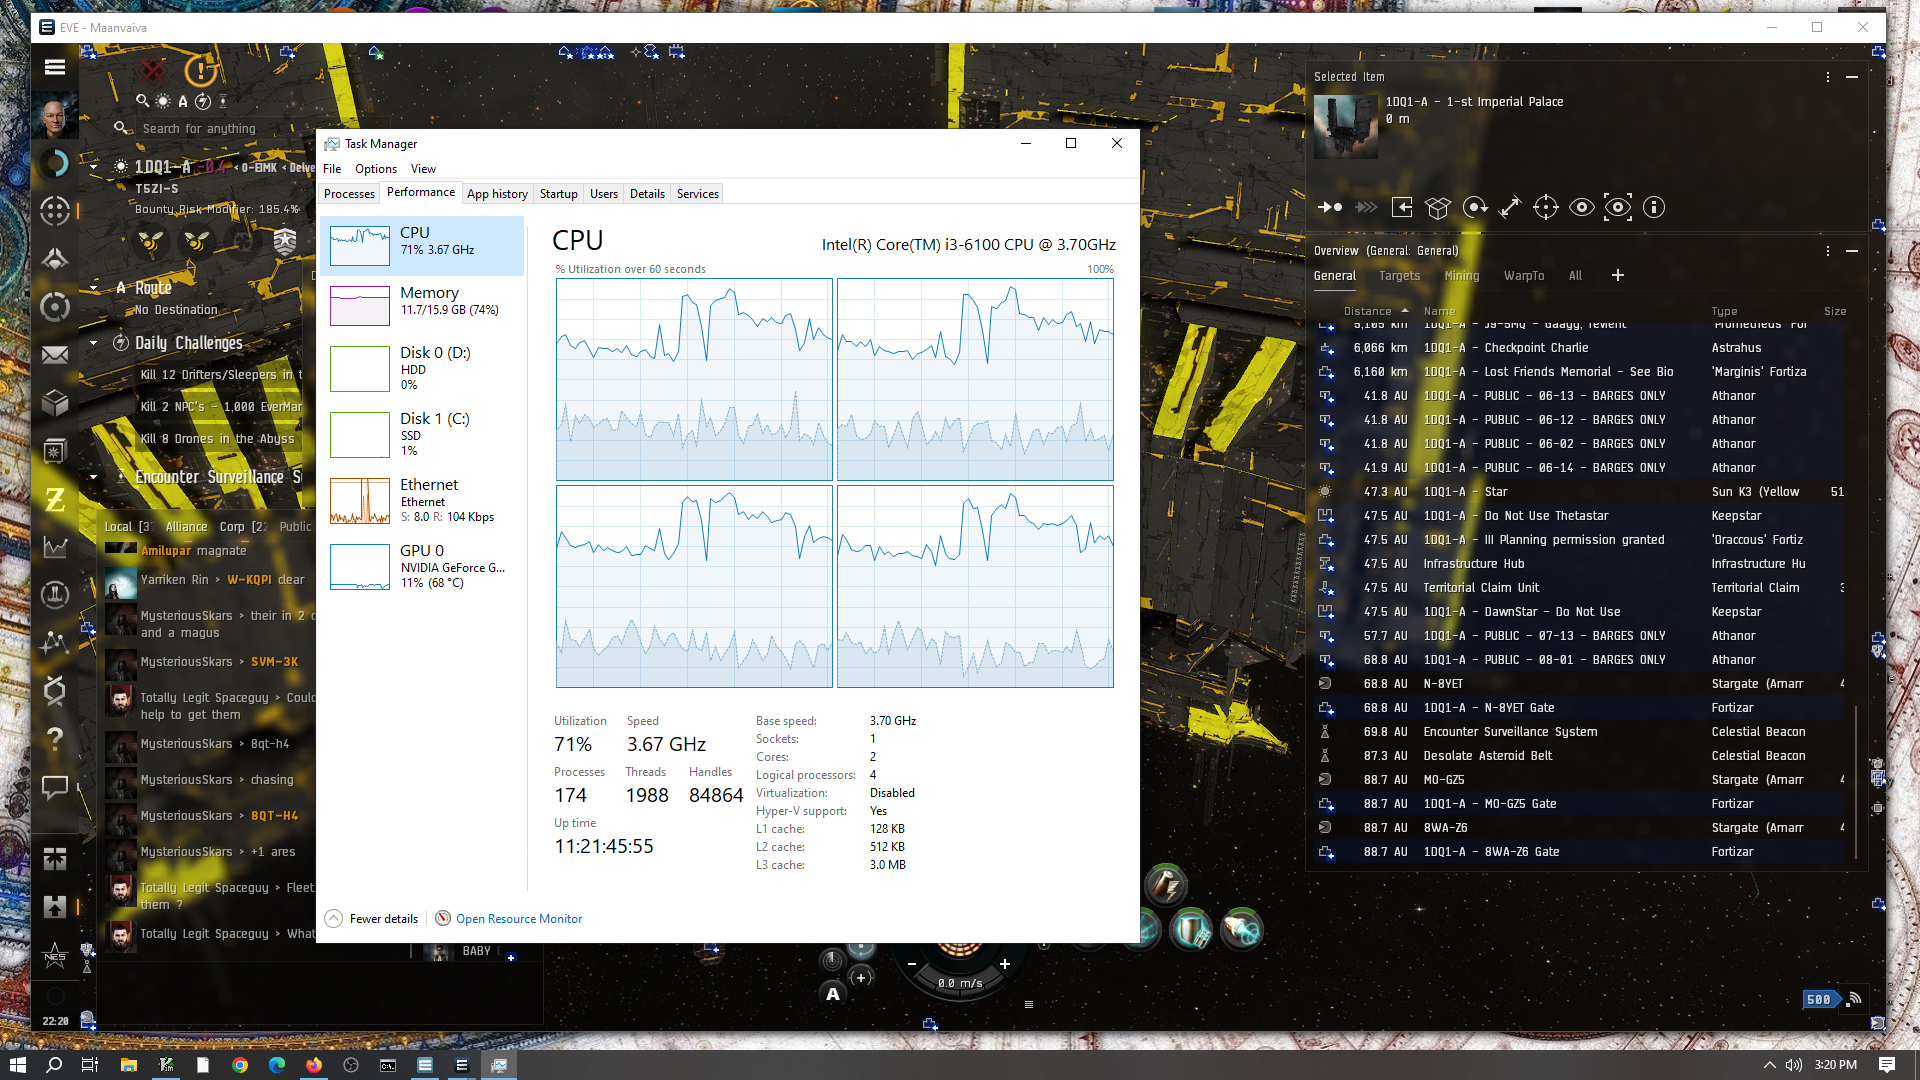Image resolution: width=1920 pixels, height=1080 pixels.
Task: Open Task Manager Processes tab
Action: tap(349, 194)
